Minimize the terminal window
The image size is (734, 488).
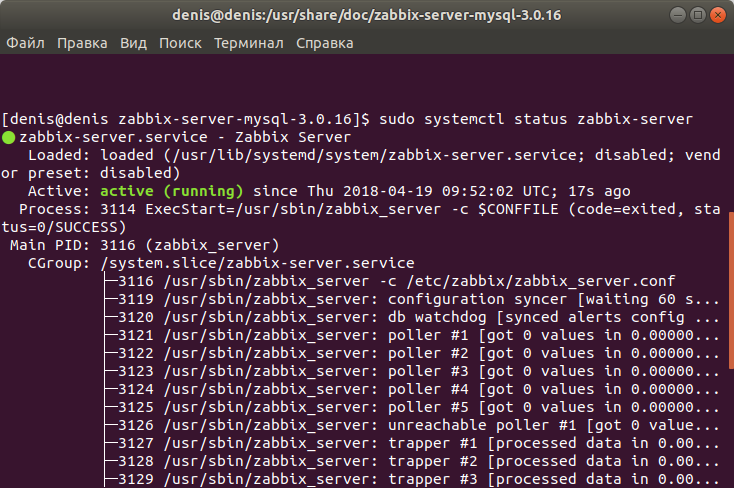click(x=678, y=15)
